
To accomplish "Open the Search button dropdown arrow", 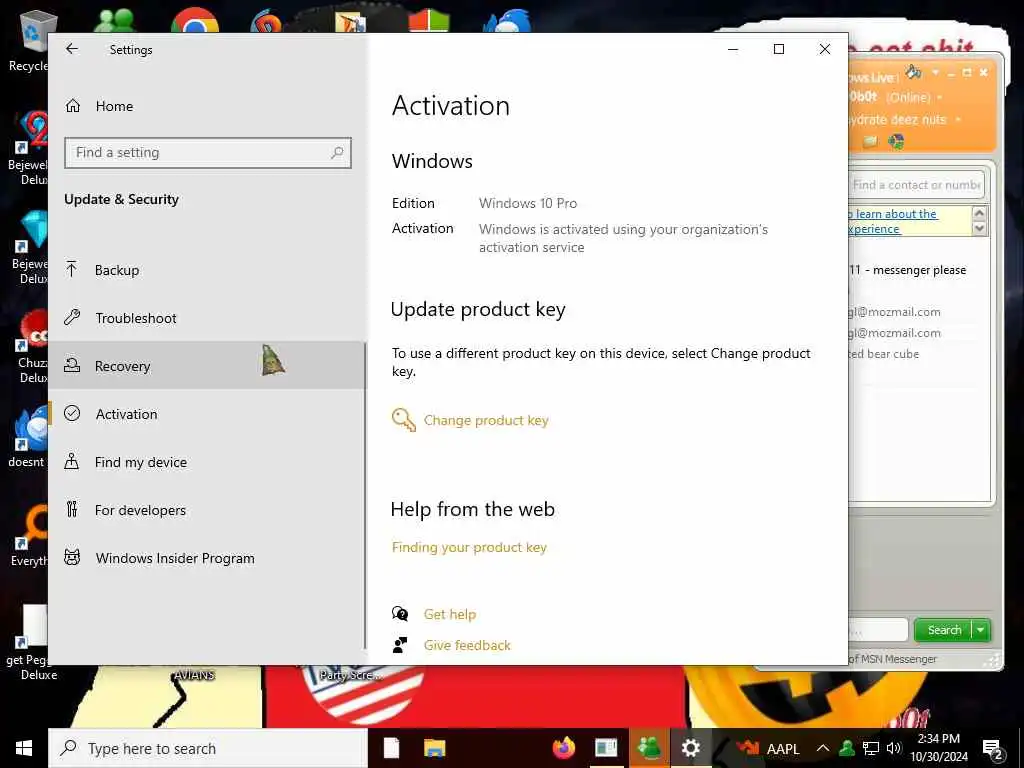I will [981, 630].
